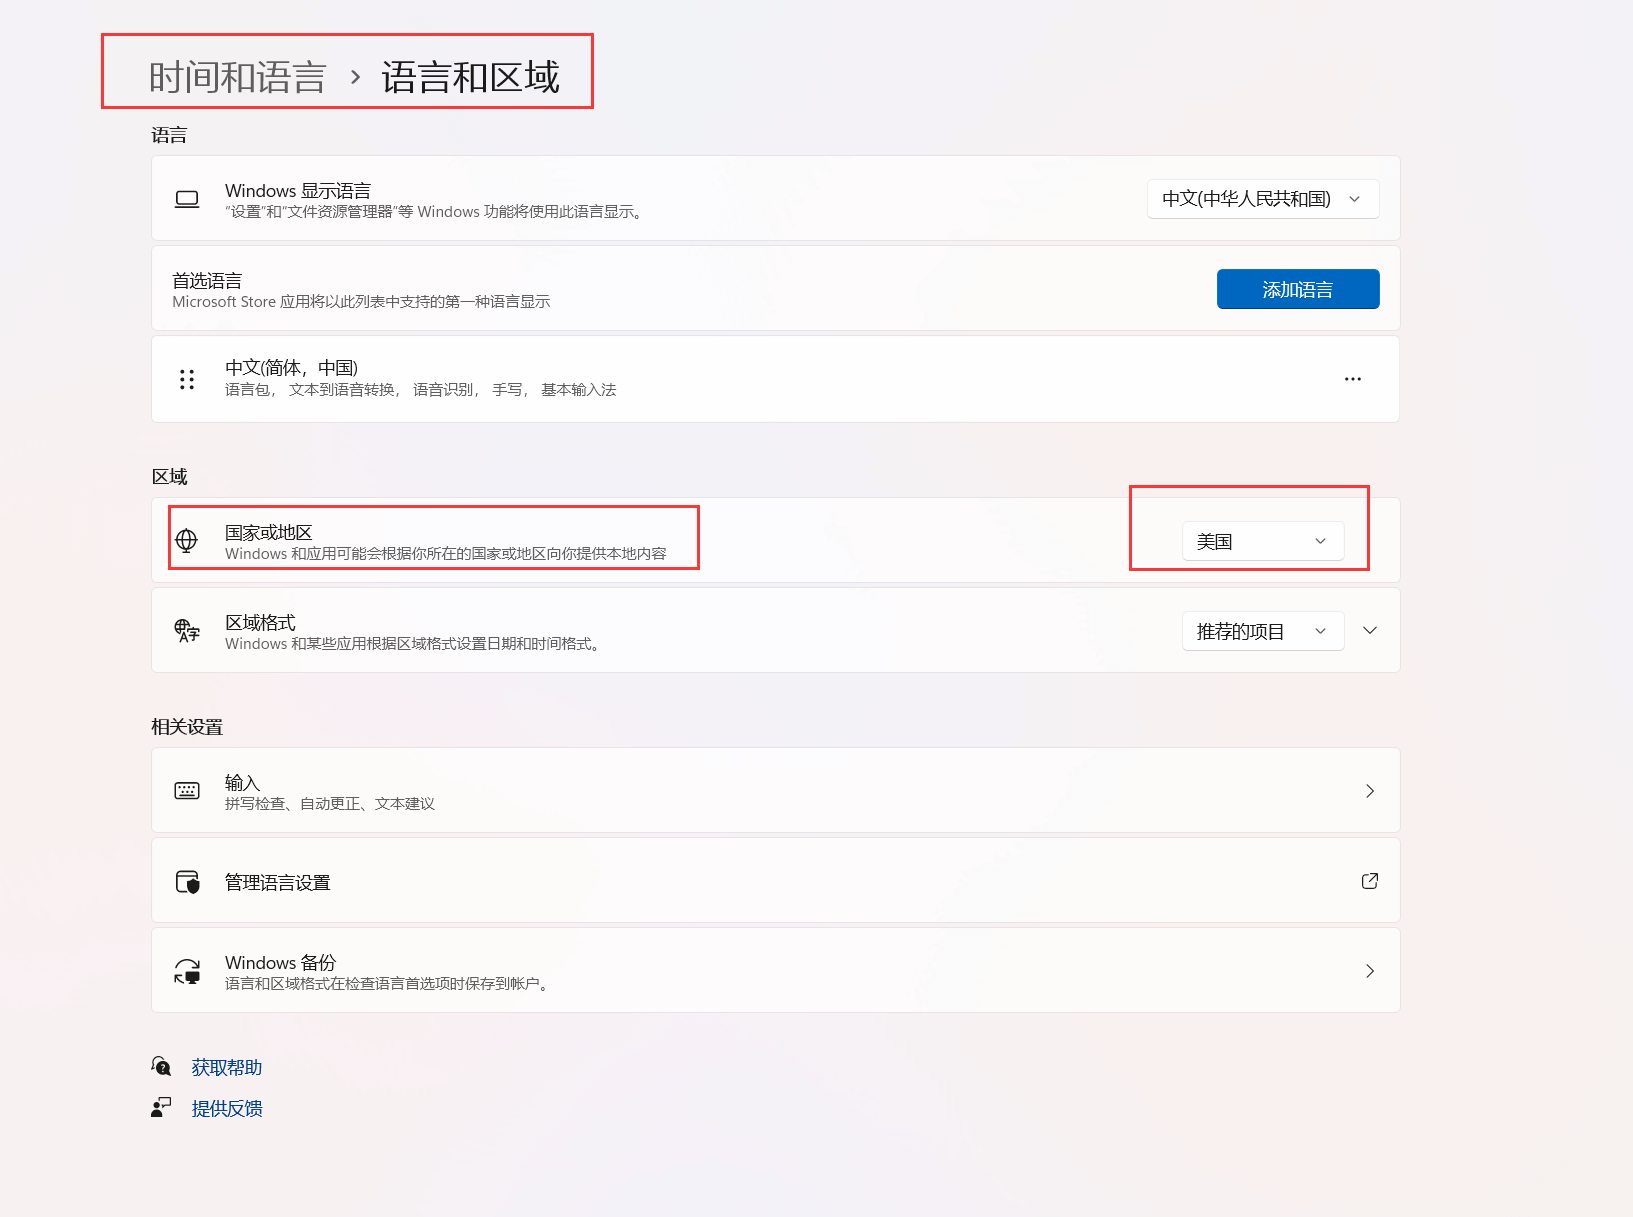Open the 提供反馈 link
1633x1217 pixels.
(x=227, y=1108)
